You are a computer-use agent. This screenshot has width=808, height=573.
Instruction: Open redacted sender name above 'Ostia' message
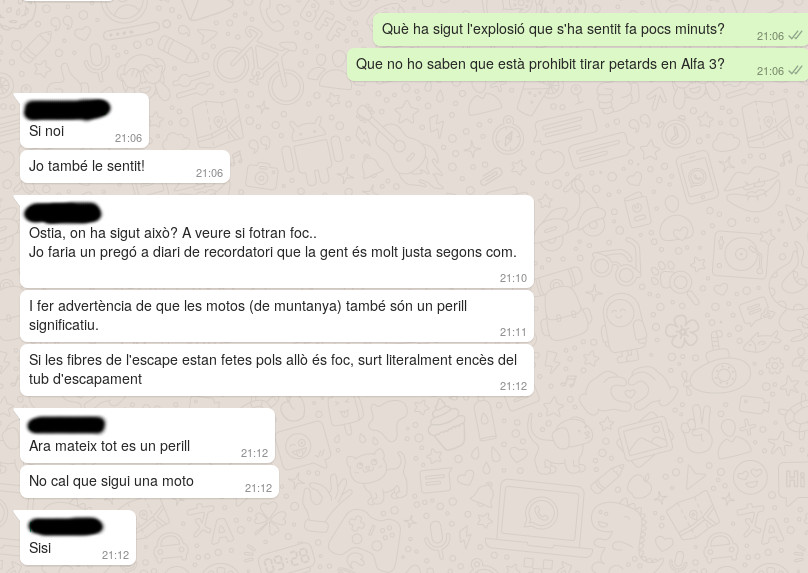point(62,213)
